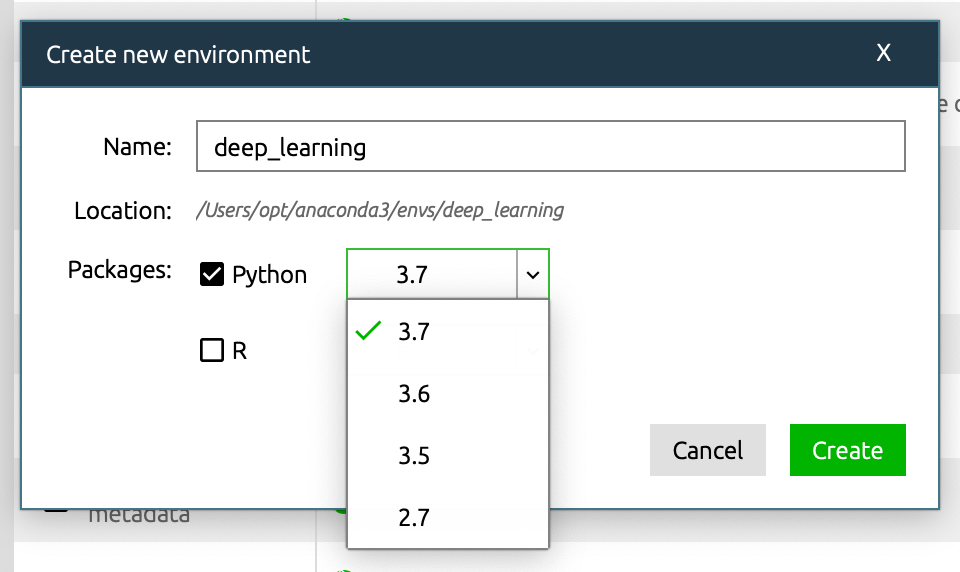The height and width of the screenshot is (572, 960).
Task: Click the green Create button
Action: tap(847, 450)
